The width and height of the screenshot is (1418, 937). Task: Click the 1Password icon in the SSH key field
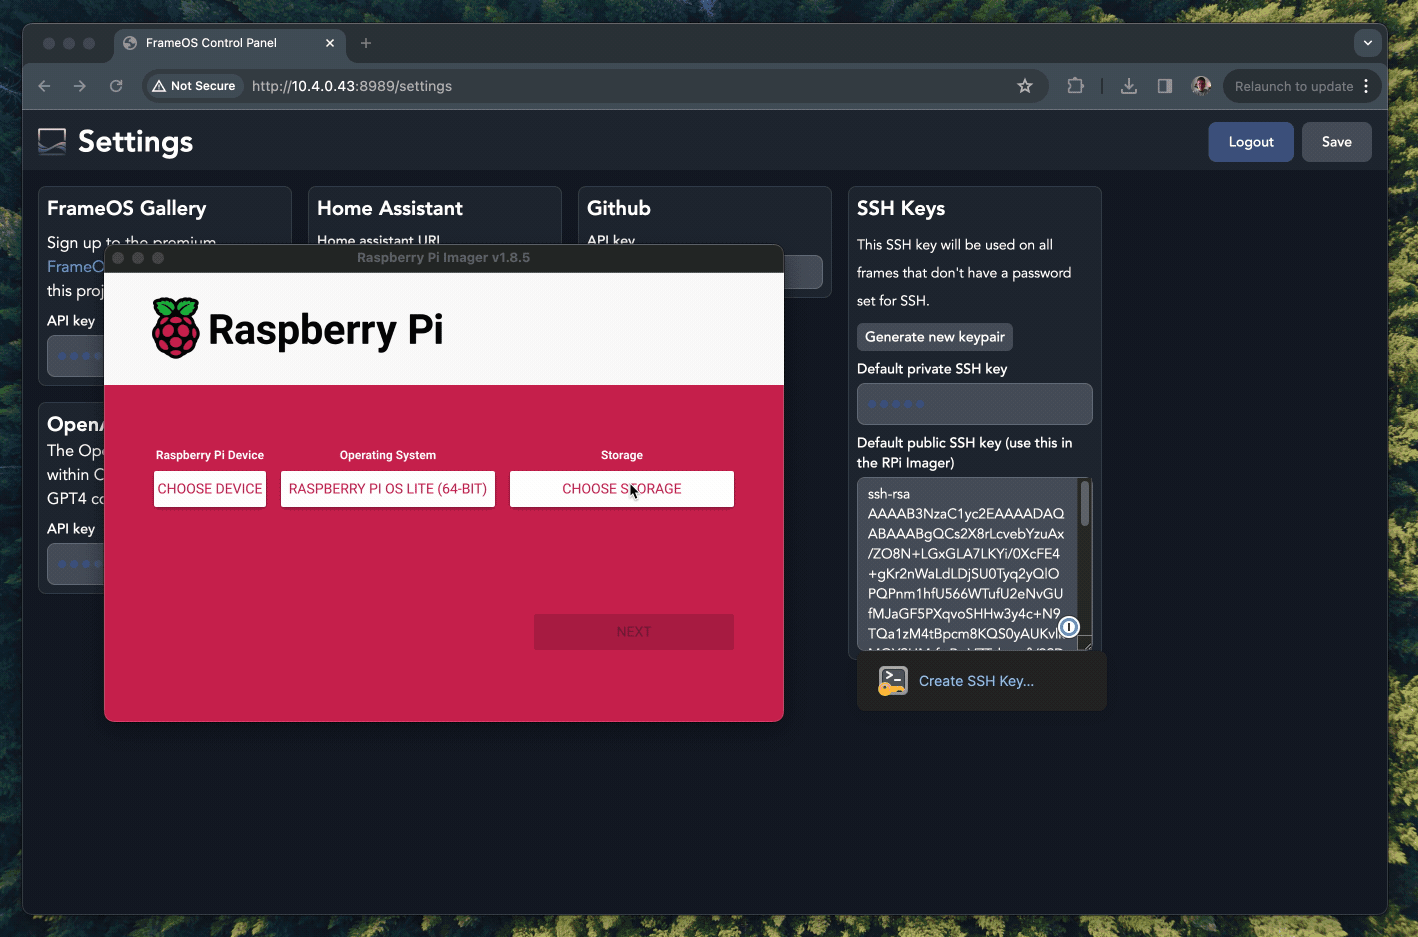pos(1069,627)
